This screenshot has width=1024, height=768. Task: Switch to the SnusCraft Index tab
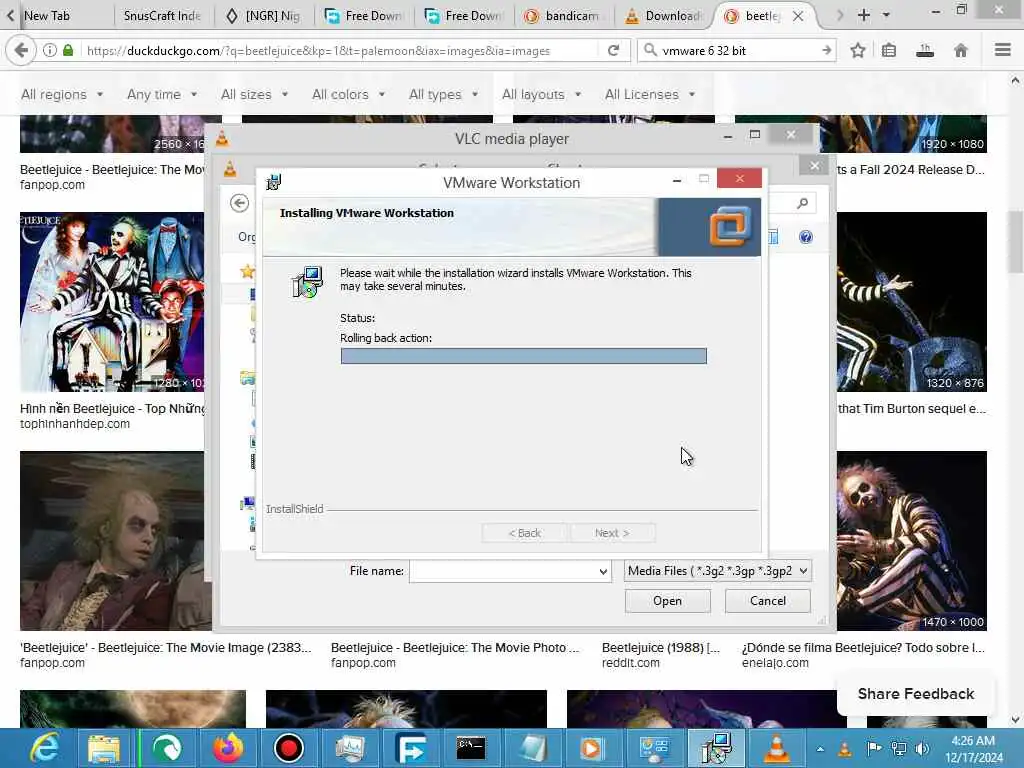tap(162, 16)
